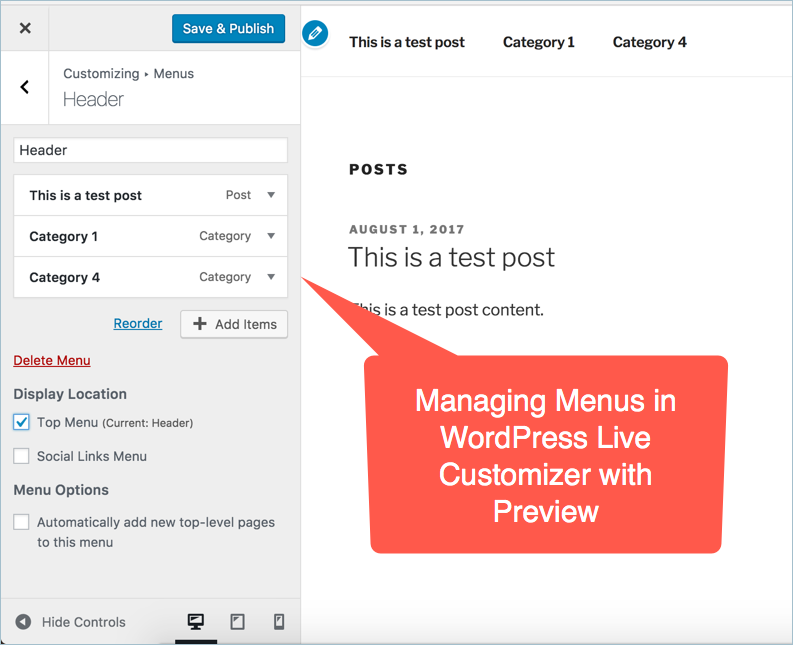Expand the 'This is a test post' menu item
Viewport: 793px width, 645px height.
click(x=271, y=195)
